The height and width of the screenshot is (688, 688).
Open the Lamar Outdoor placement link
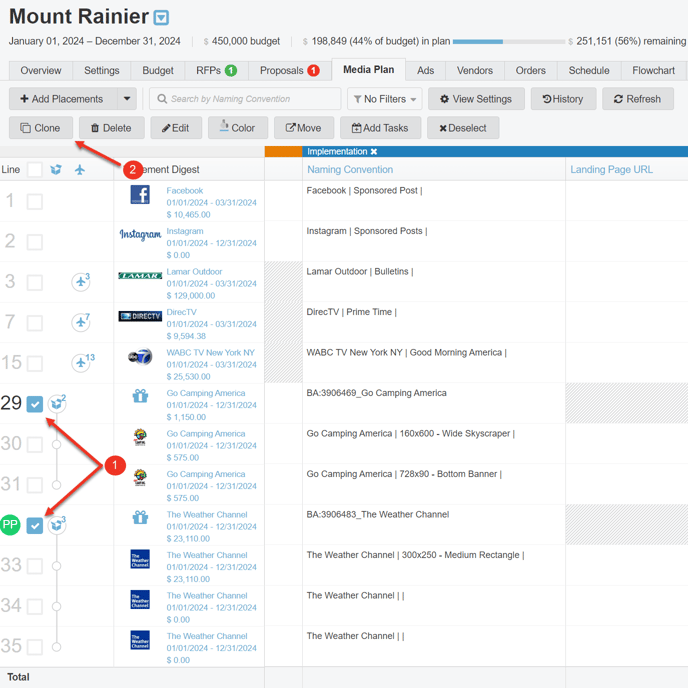(x=194, y=272)
